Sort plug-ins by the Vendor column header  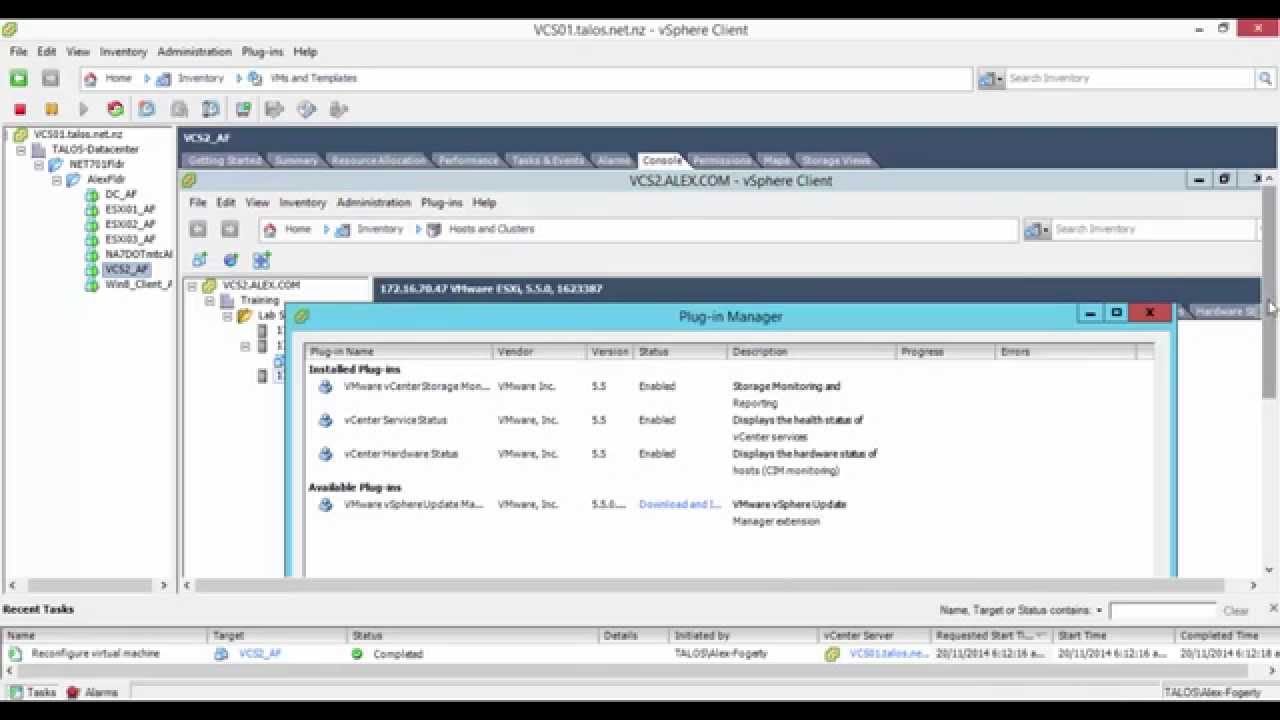click(539, 352)
